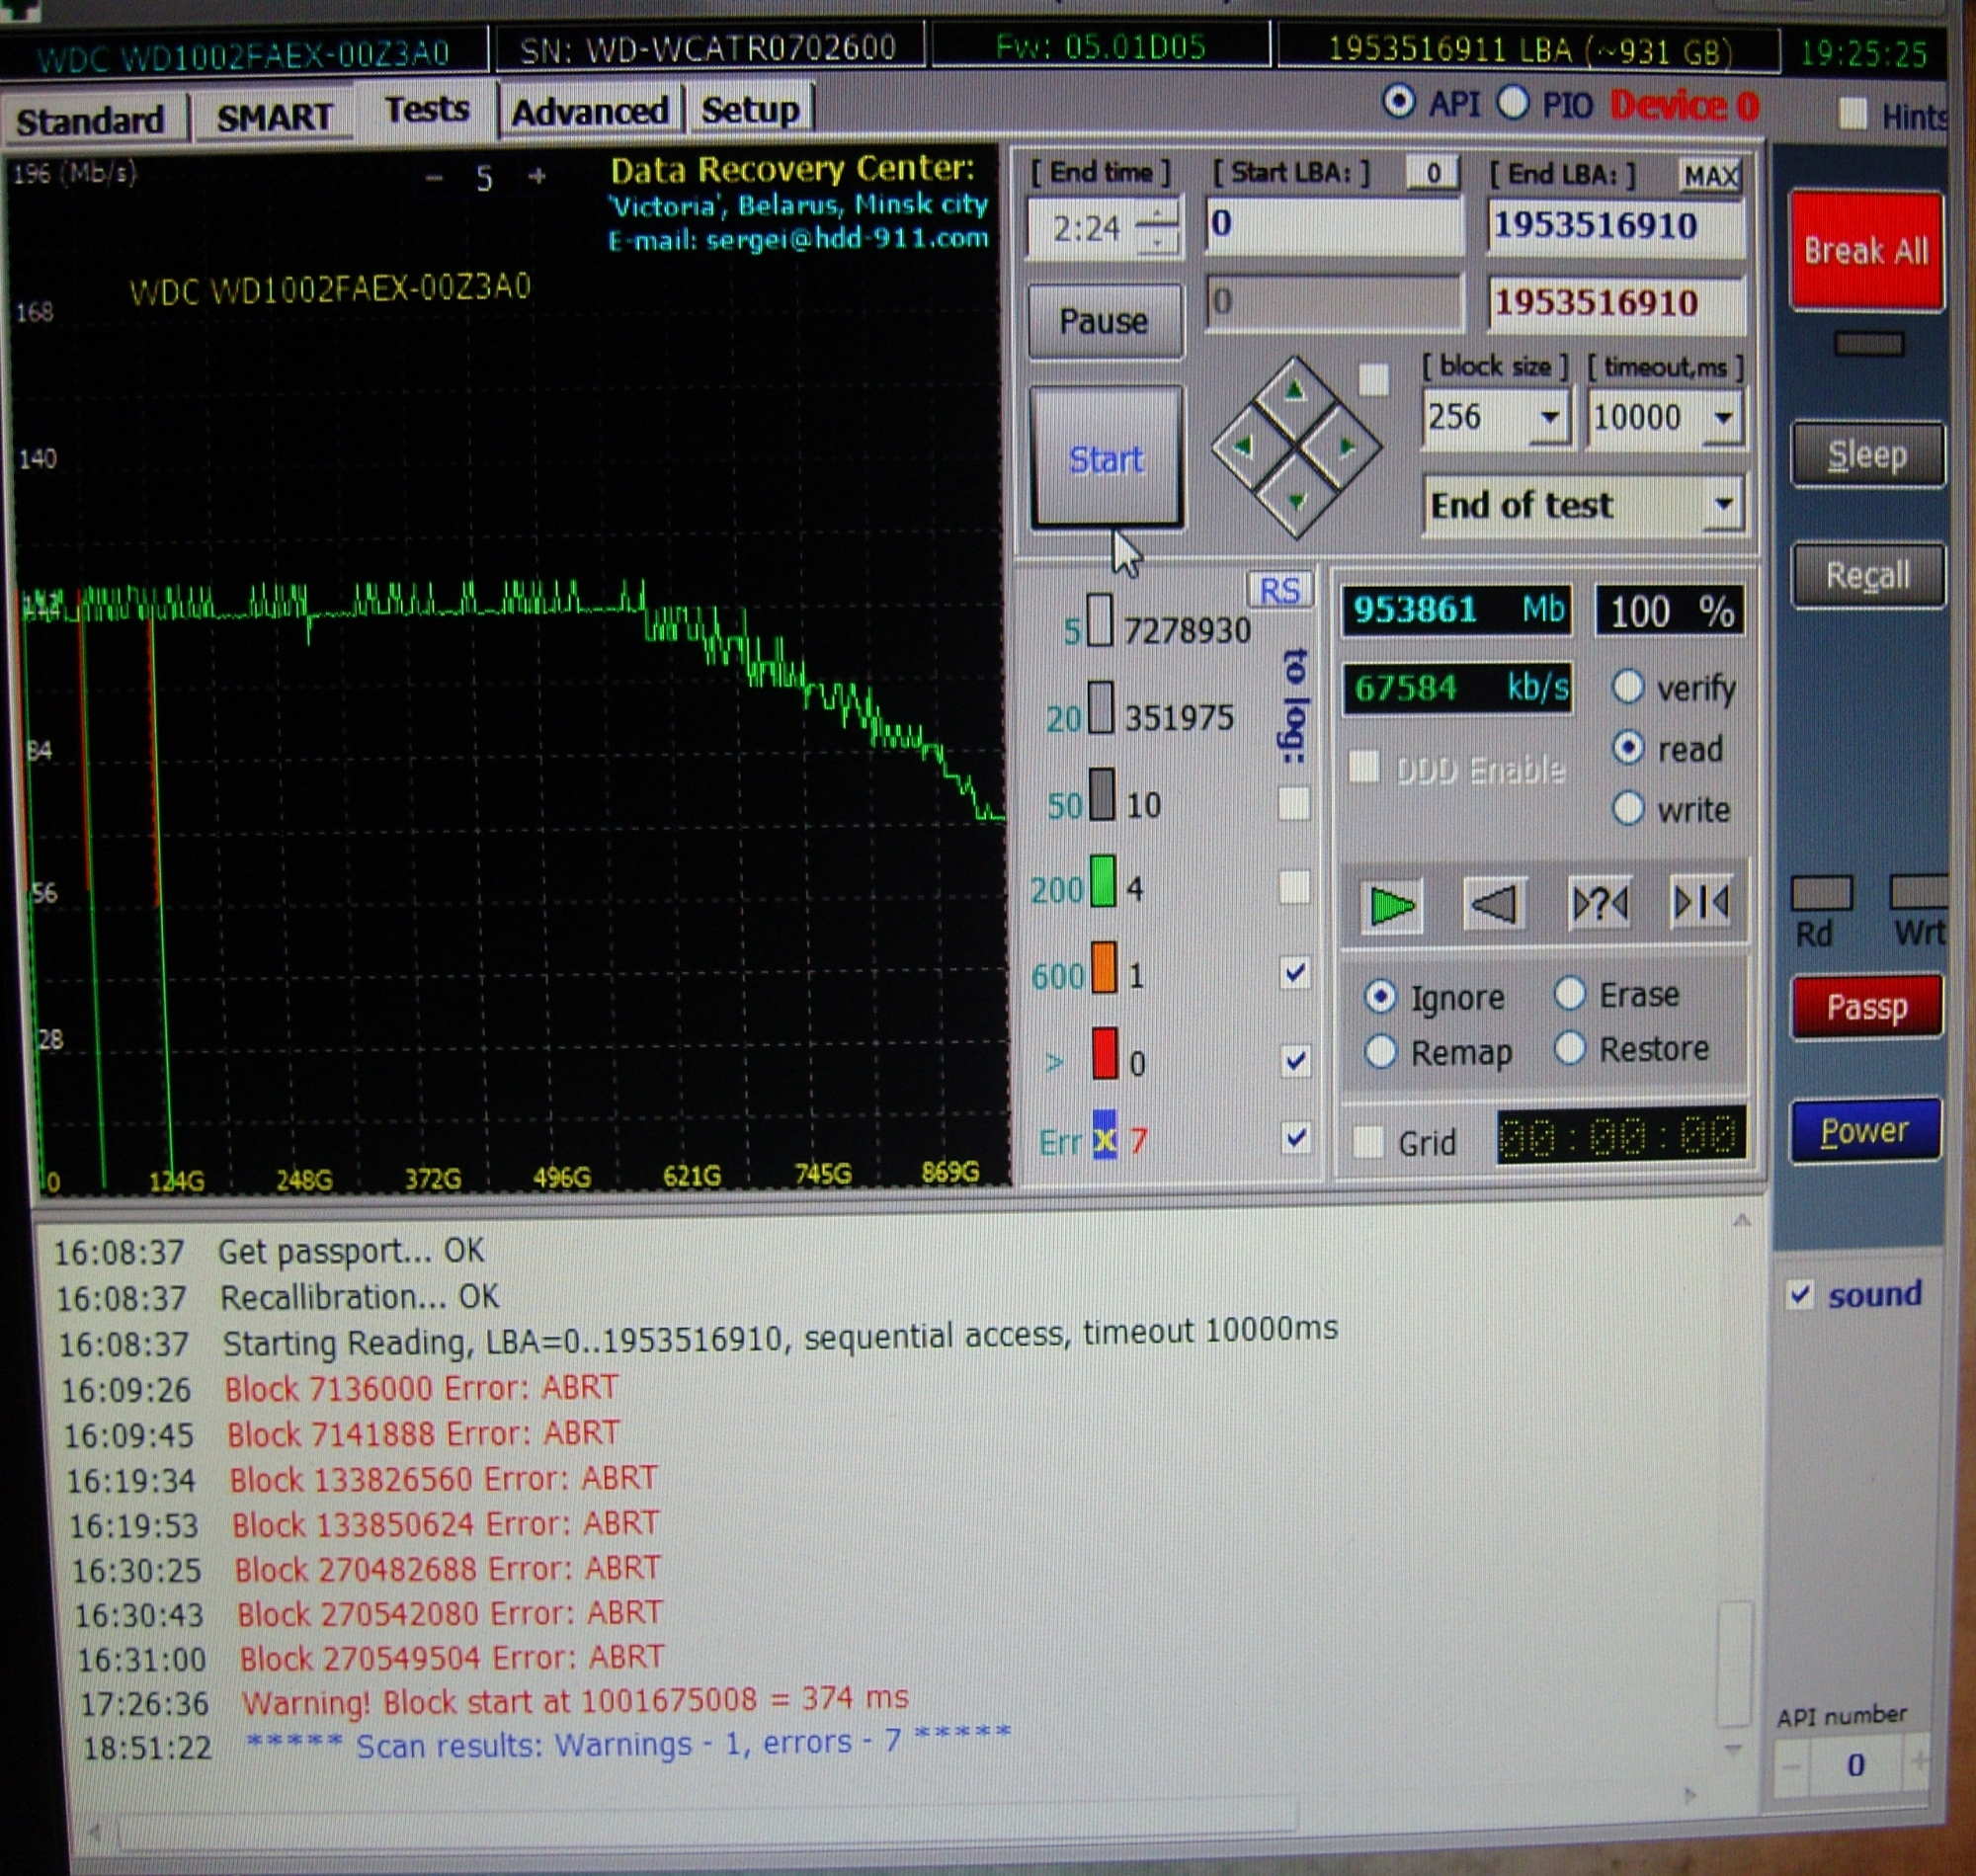Open the block size dropdown
This screenshot has height=1876, width=1976.
(x=1549, y=417)
